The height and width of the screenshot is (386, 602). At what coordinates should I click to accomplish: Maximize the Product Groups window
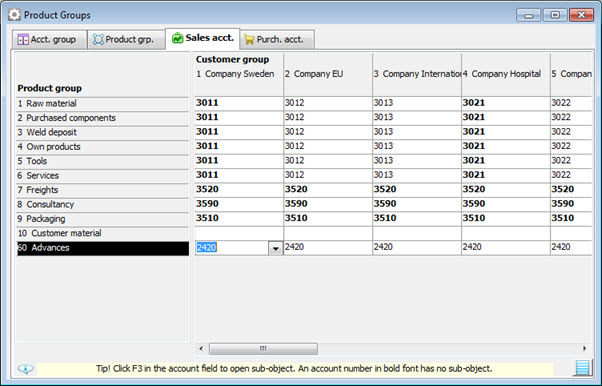555,15
